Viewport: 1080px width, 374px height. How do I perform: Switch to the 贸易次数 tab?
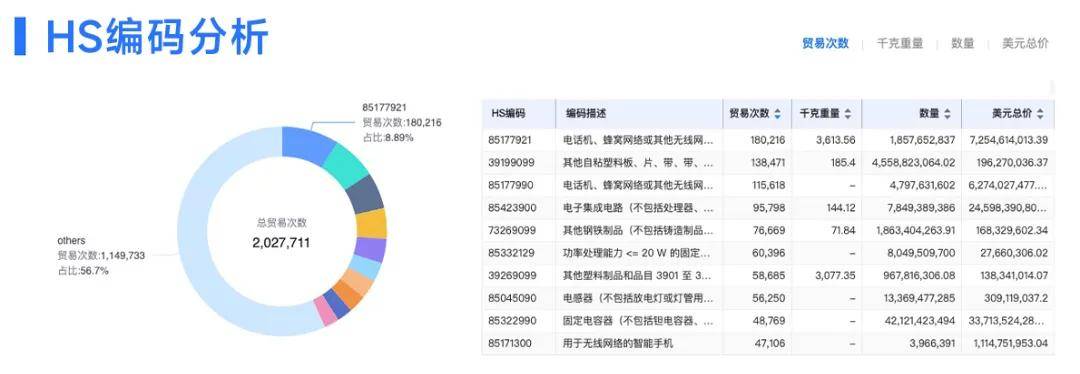pyautogui.click(x=825, y=43)
